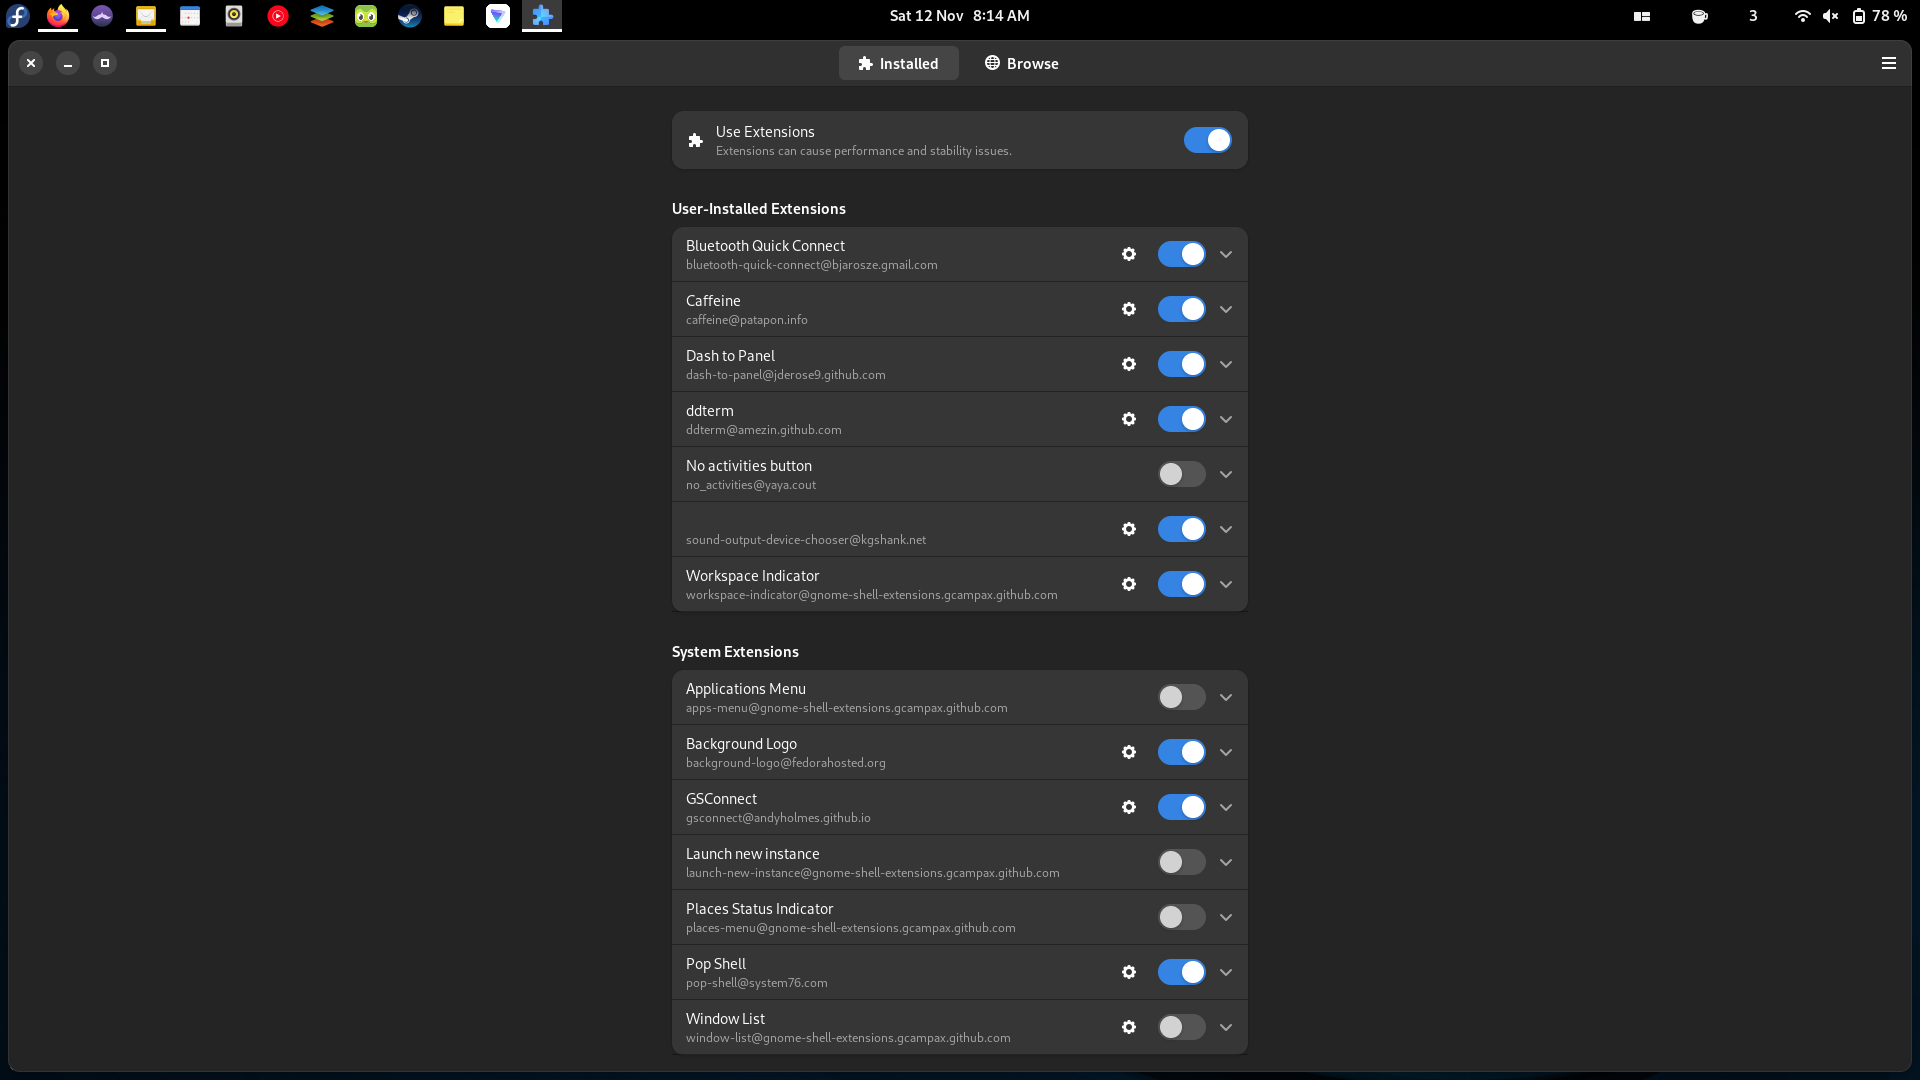Open Workspace Indicator settings gear
The image size is (1920, 1080).
pyautogui.click(x=1129, y=584)
